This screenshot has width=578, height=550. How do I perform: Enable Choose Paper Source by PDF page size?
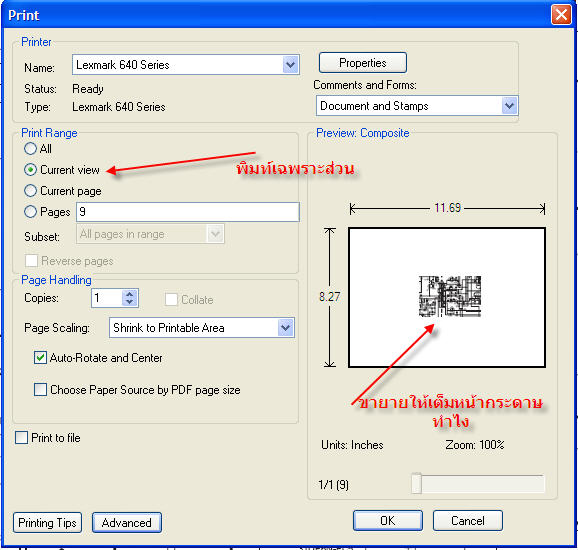[40, 390]
